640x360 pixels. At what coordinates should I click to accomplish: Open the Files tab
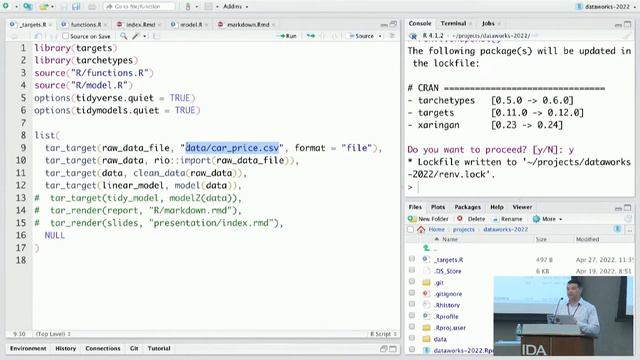coord(415,207)
